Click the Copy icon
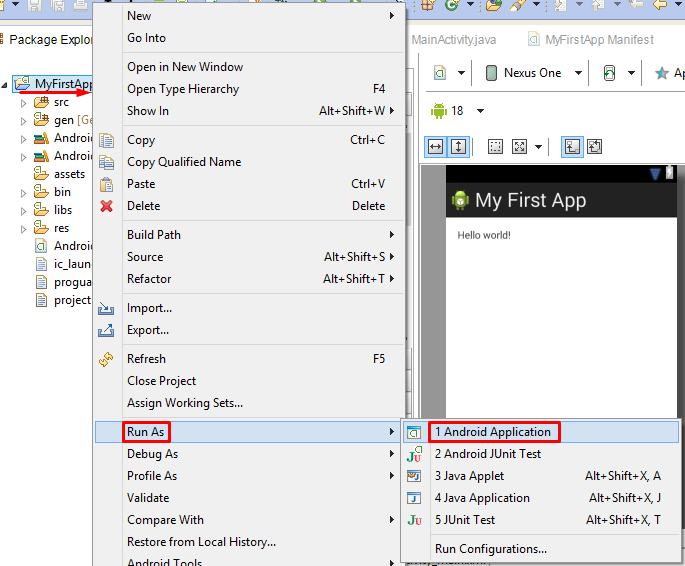The width and height of the screenshot is (685, 566). pyautogui.click(x=106, y=141)
